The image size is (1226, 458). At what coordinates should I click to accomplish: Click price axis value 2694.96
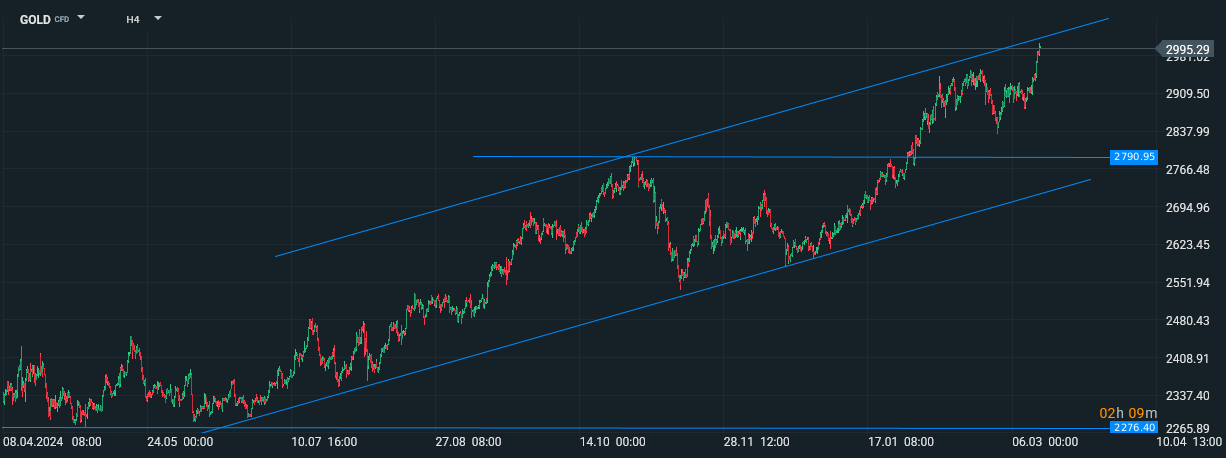(1187, 207)
